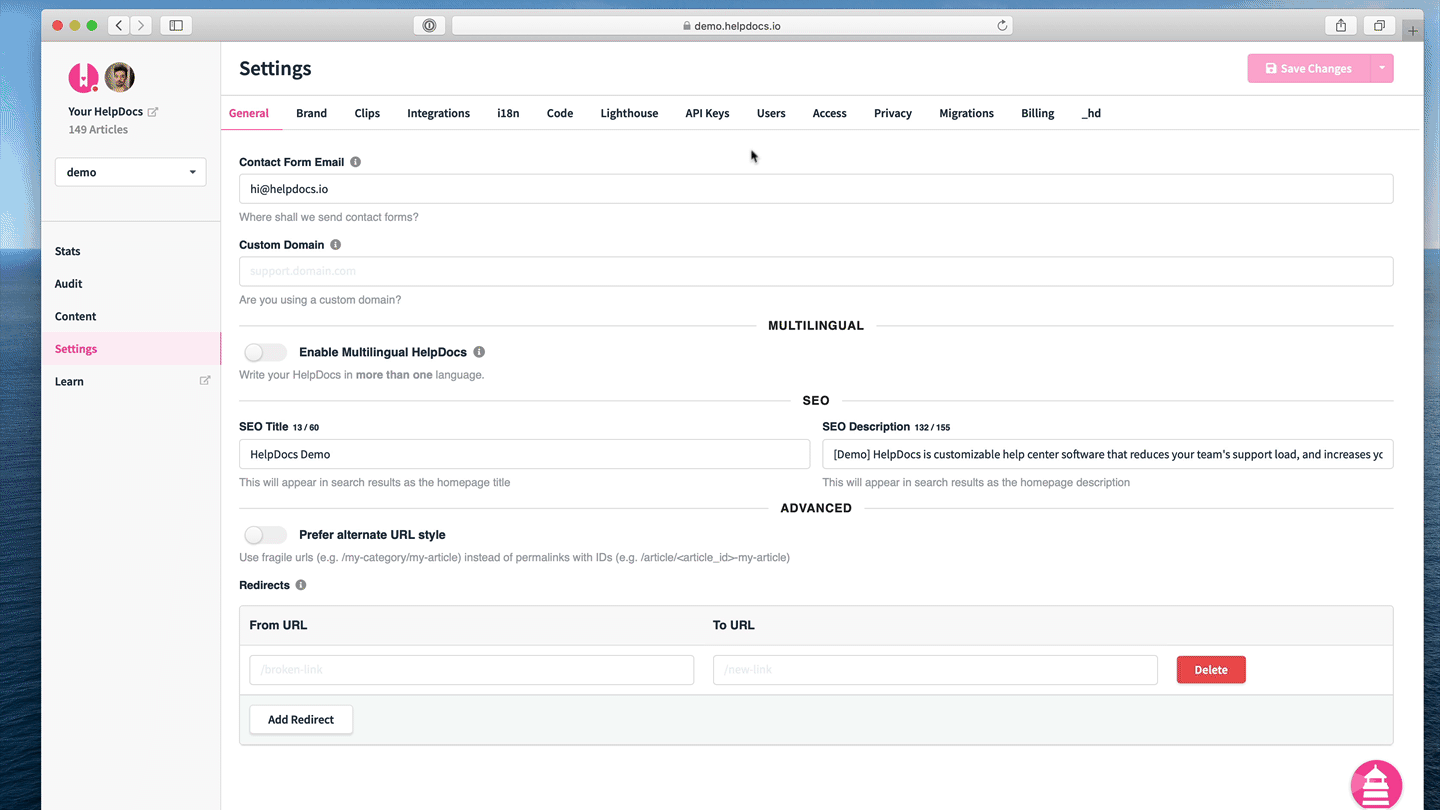Open the Migrations tab
Screen dimensions: 1440x810
click(x=966, y=113)
